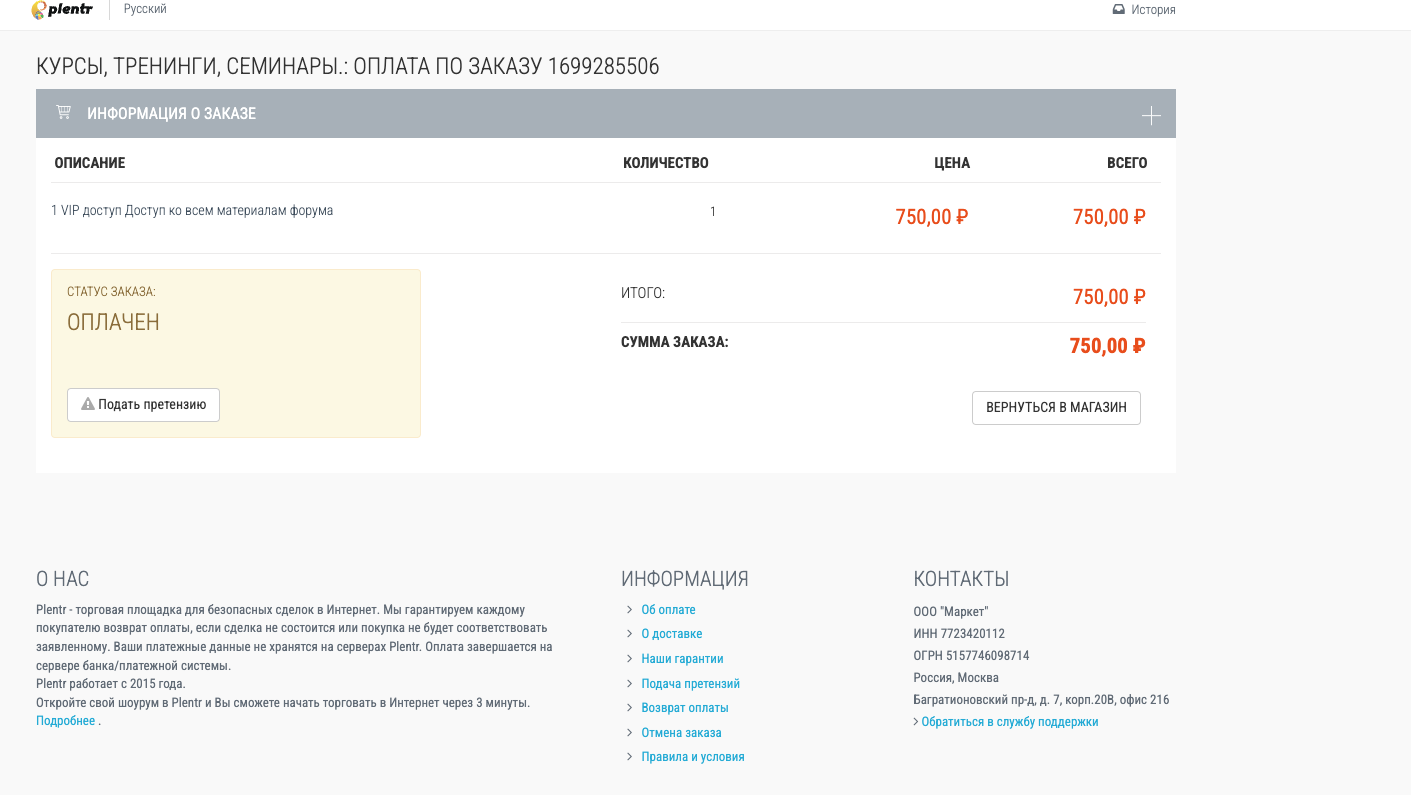
Task: Click the ВСЕГО column header
Action: tap(1127, 163)
